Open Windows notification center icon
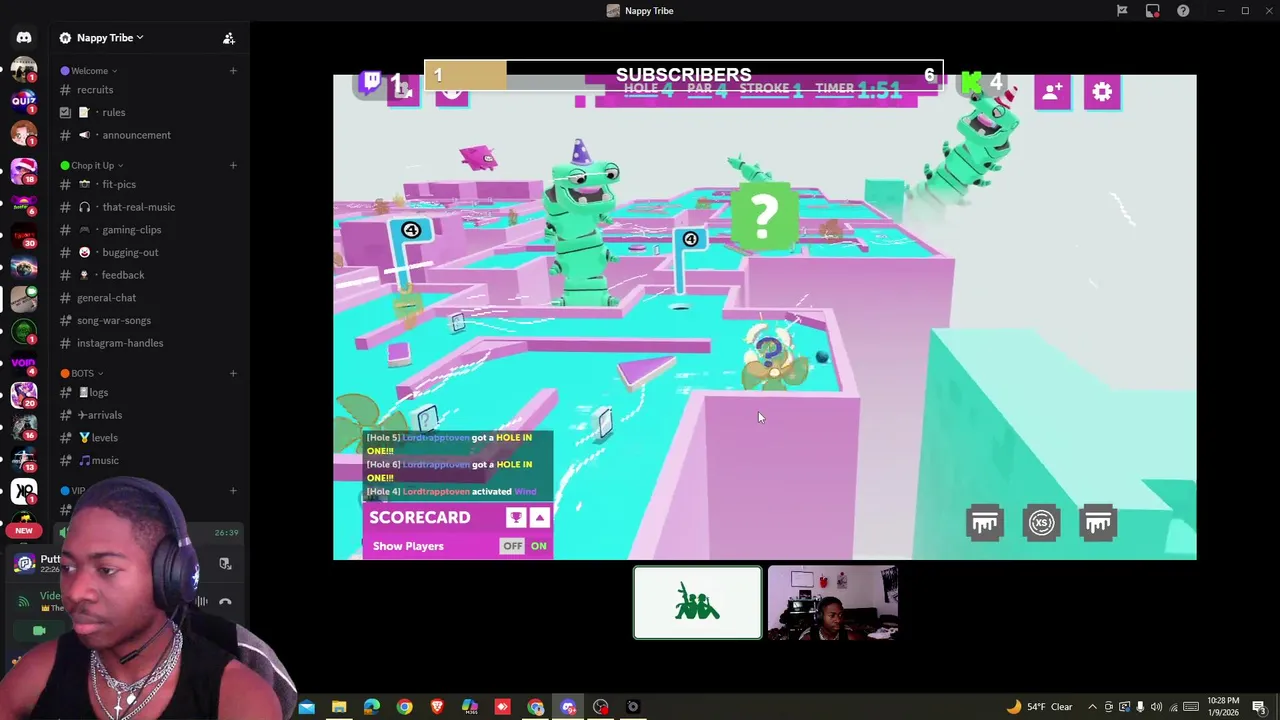Screen dimensions: 1280x720 (1259, 707)
